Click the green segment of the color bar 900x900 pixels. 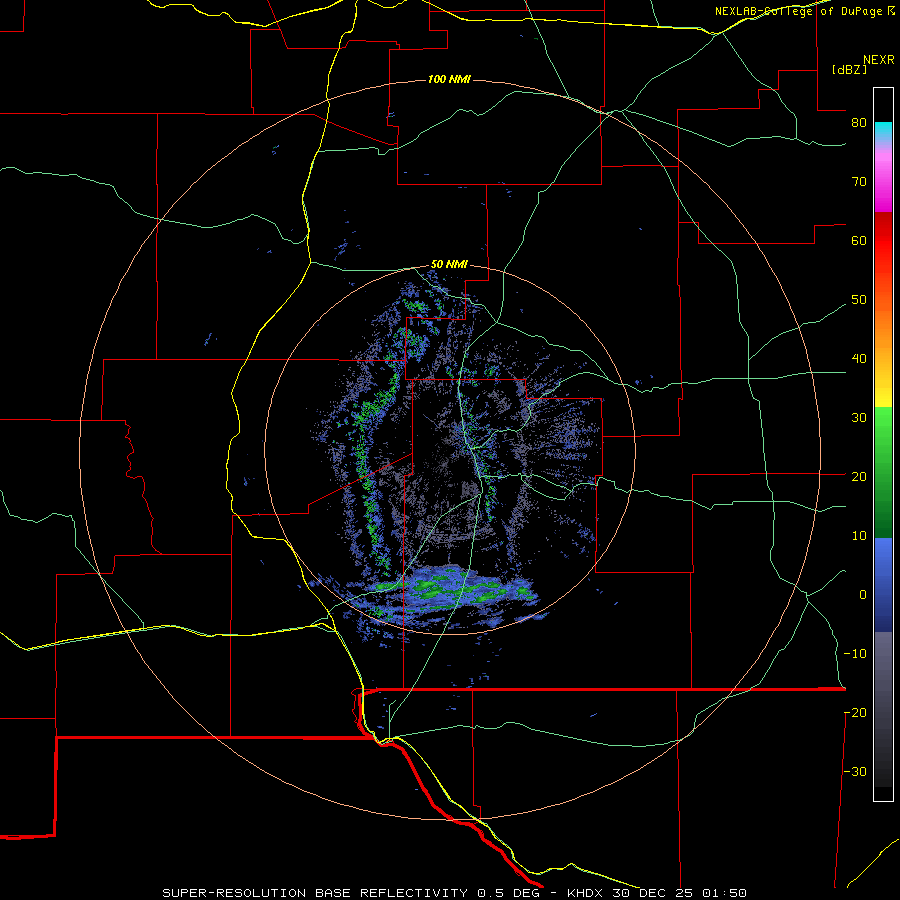(x=883, y=472)
